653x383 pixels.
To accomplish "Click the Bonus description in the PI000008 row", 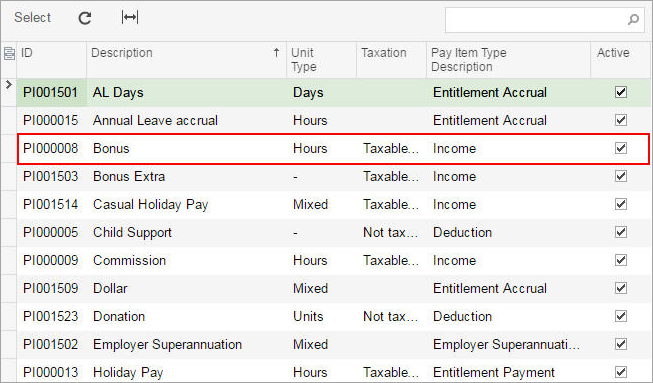I will (x=111, y=148).
